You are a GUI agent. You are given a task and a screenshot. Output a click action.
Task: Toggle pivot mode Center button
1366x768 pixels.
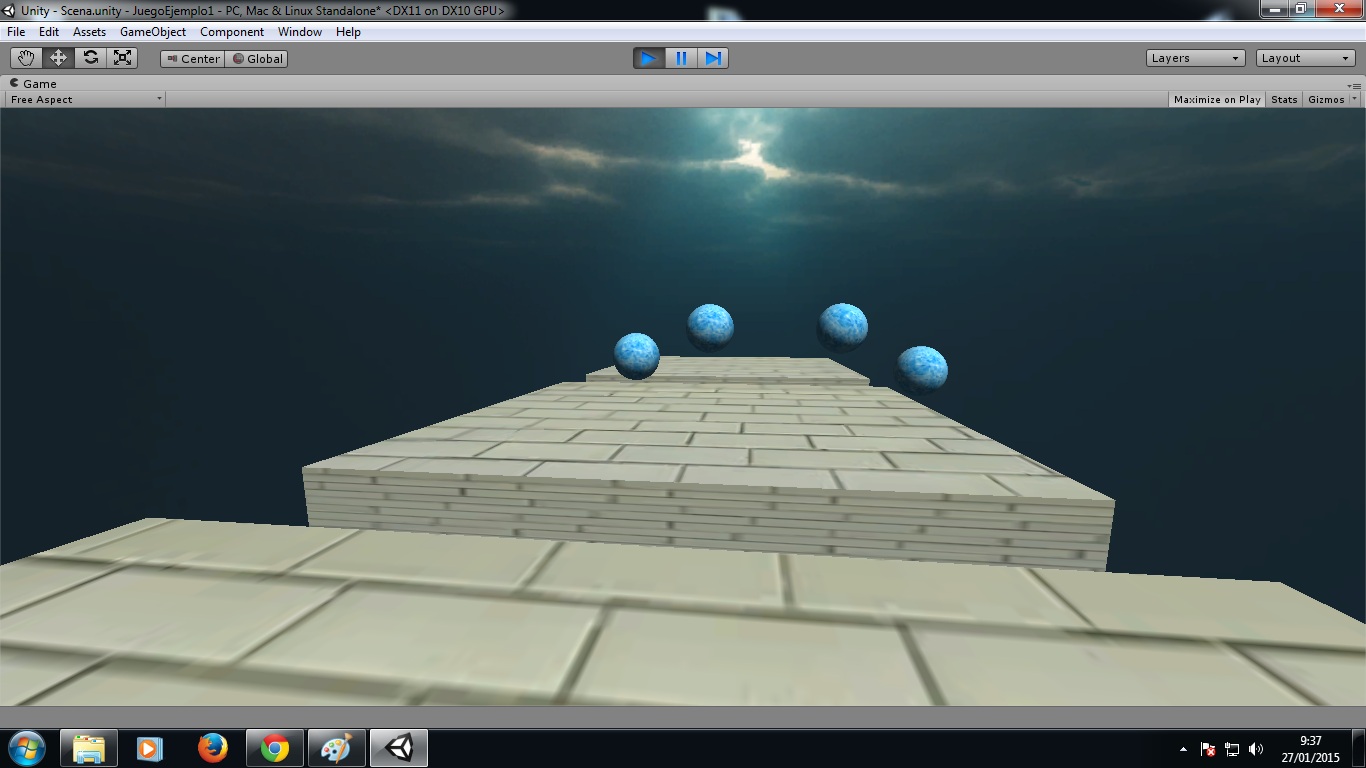click(193, 59)
